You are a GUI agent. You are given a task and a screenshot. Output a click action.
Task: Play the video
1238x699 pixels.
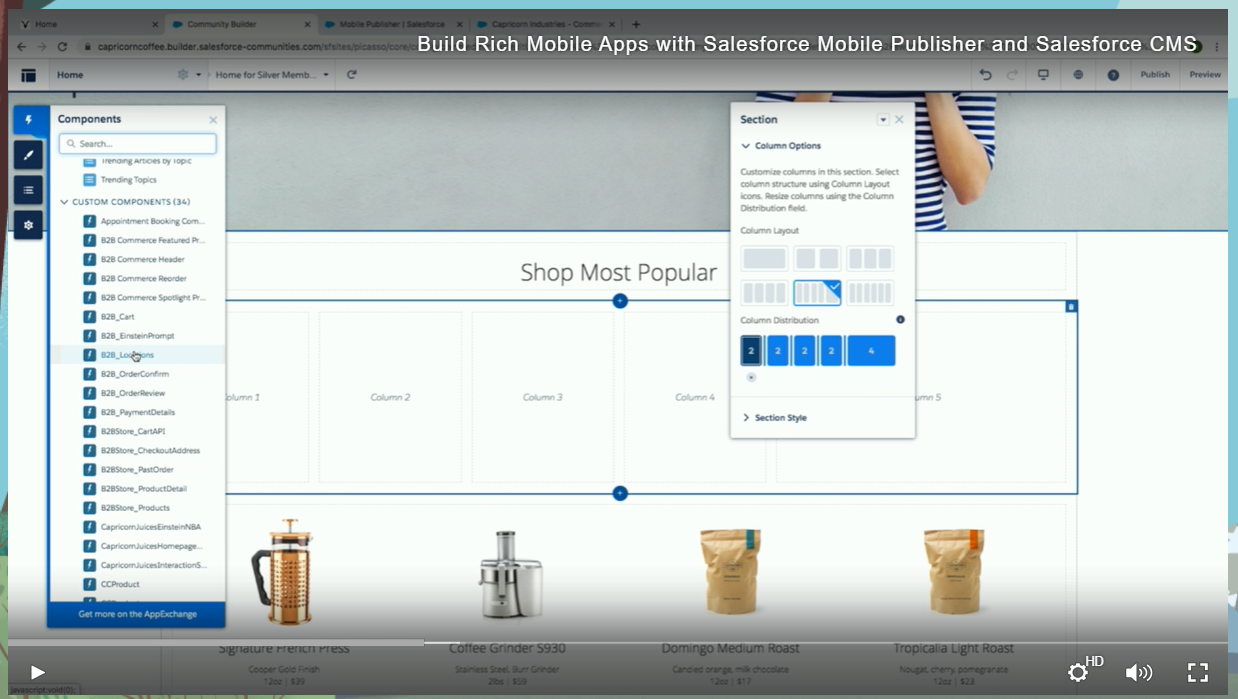click(x=37, y=672)
